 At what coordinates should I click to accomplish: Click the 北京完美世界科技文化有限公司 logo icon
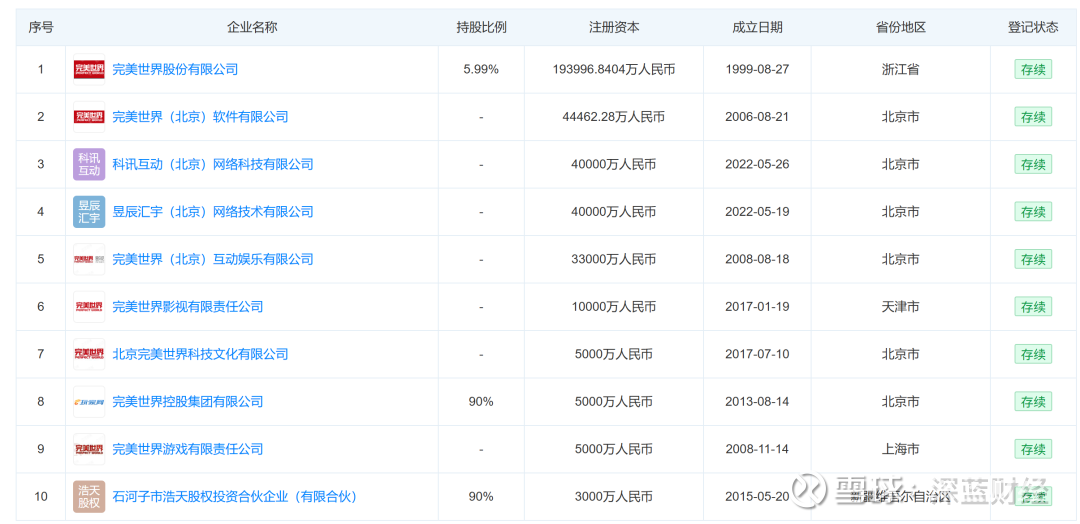(89, 354)
